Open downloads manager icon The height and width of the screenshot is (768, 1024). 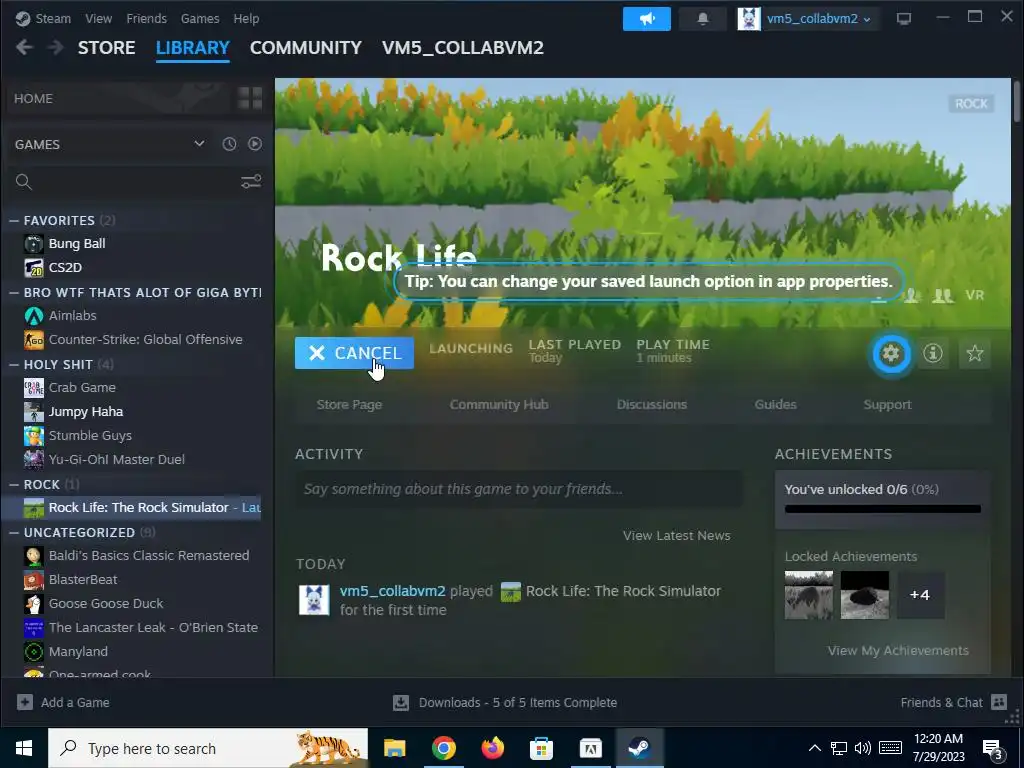(x=401, y=702)
